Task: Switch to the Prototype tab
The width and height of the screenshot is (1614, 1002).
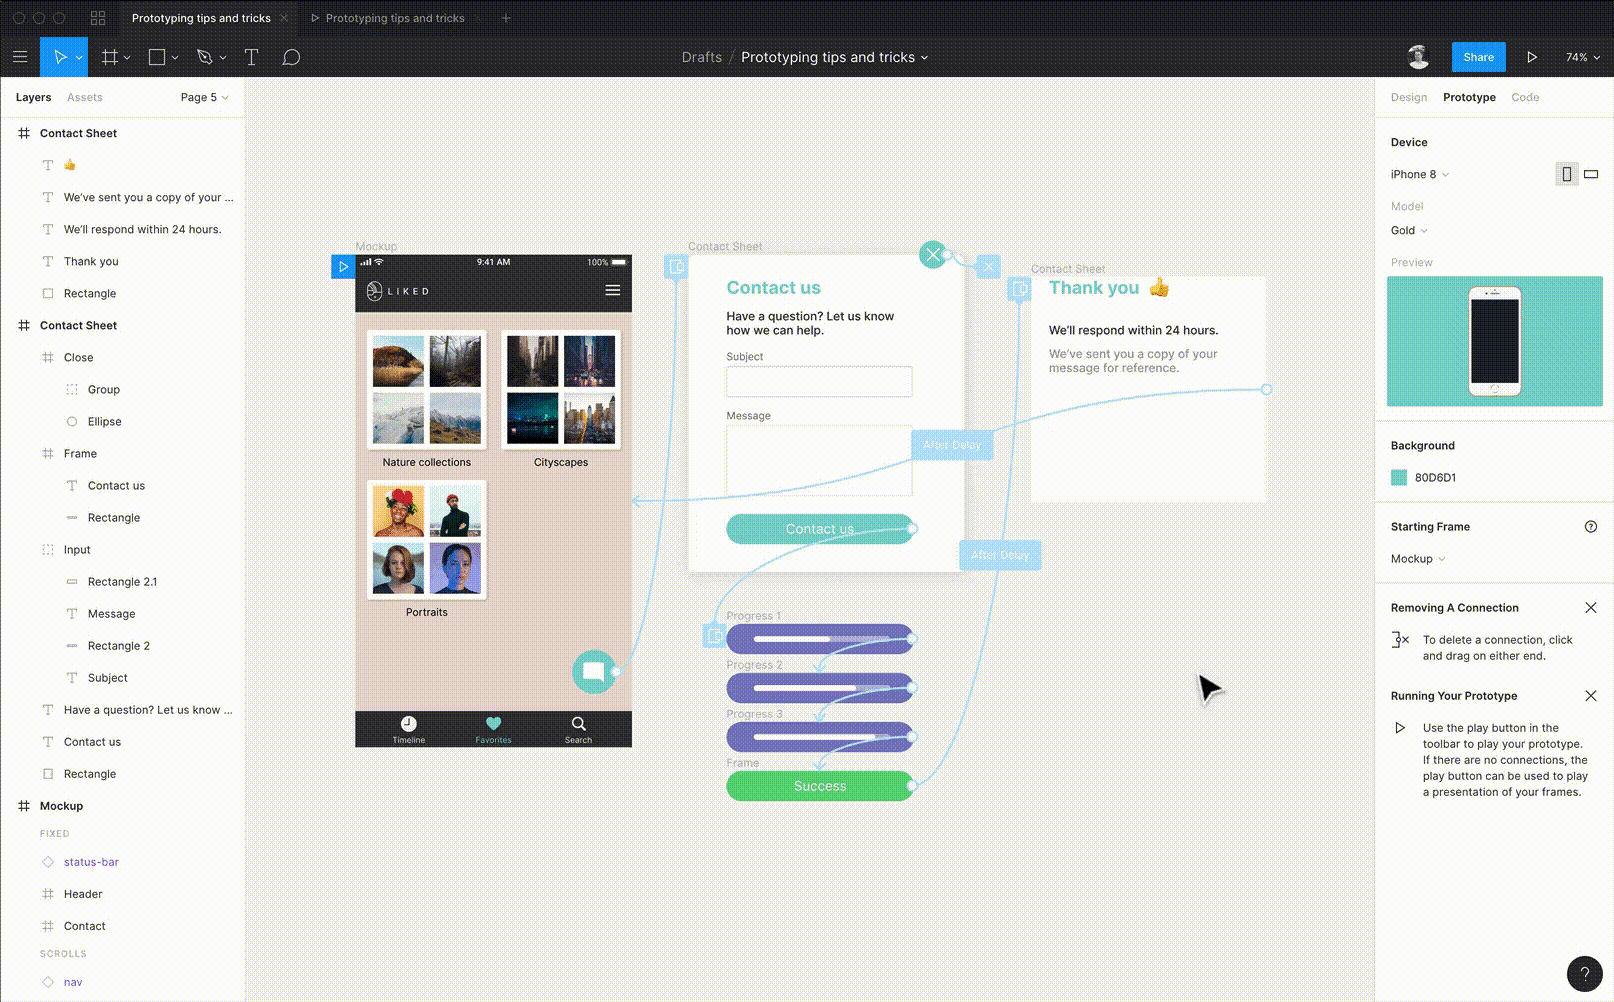Action: pos(1468,97)
